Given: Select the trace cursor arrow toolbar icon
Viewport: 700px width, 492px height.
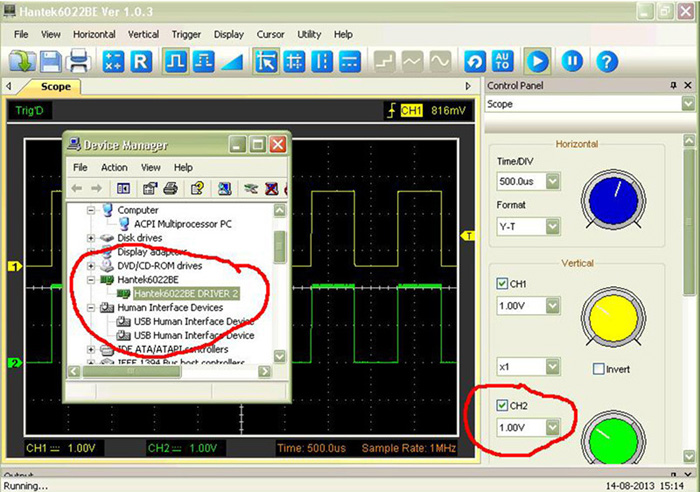Looking at the screenshot, I should click(266, 61).
